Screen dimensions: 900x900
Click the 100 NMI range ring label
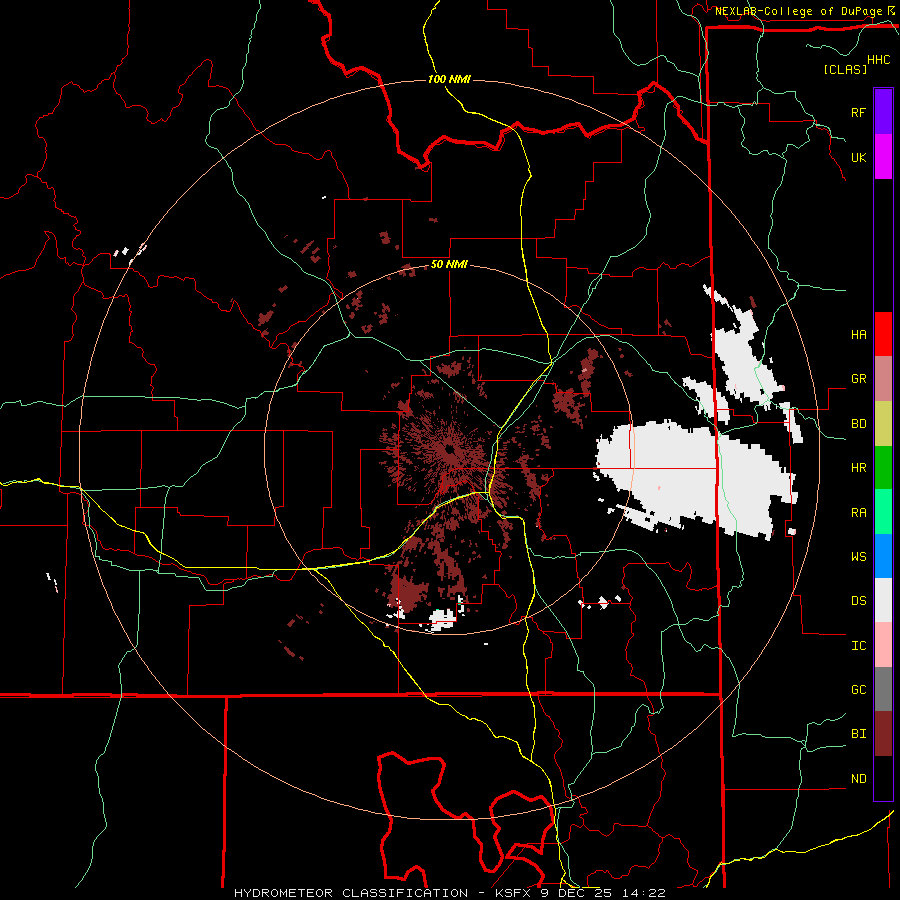(x=449, y=79)
